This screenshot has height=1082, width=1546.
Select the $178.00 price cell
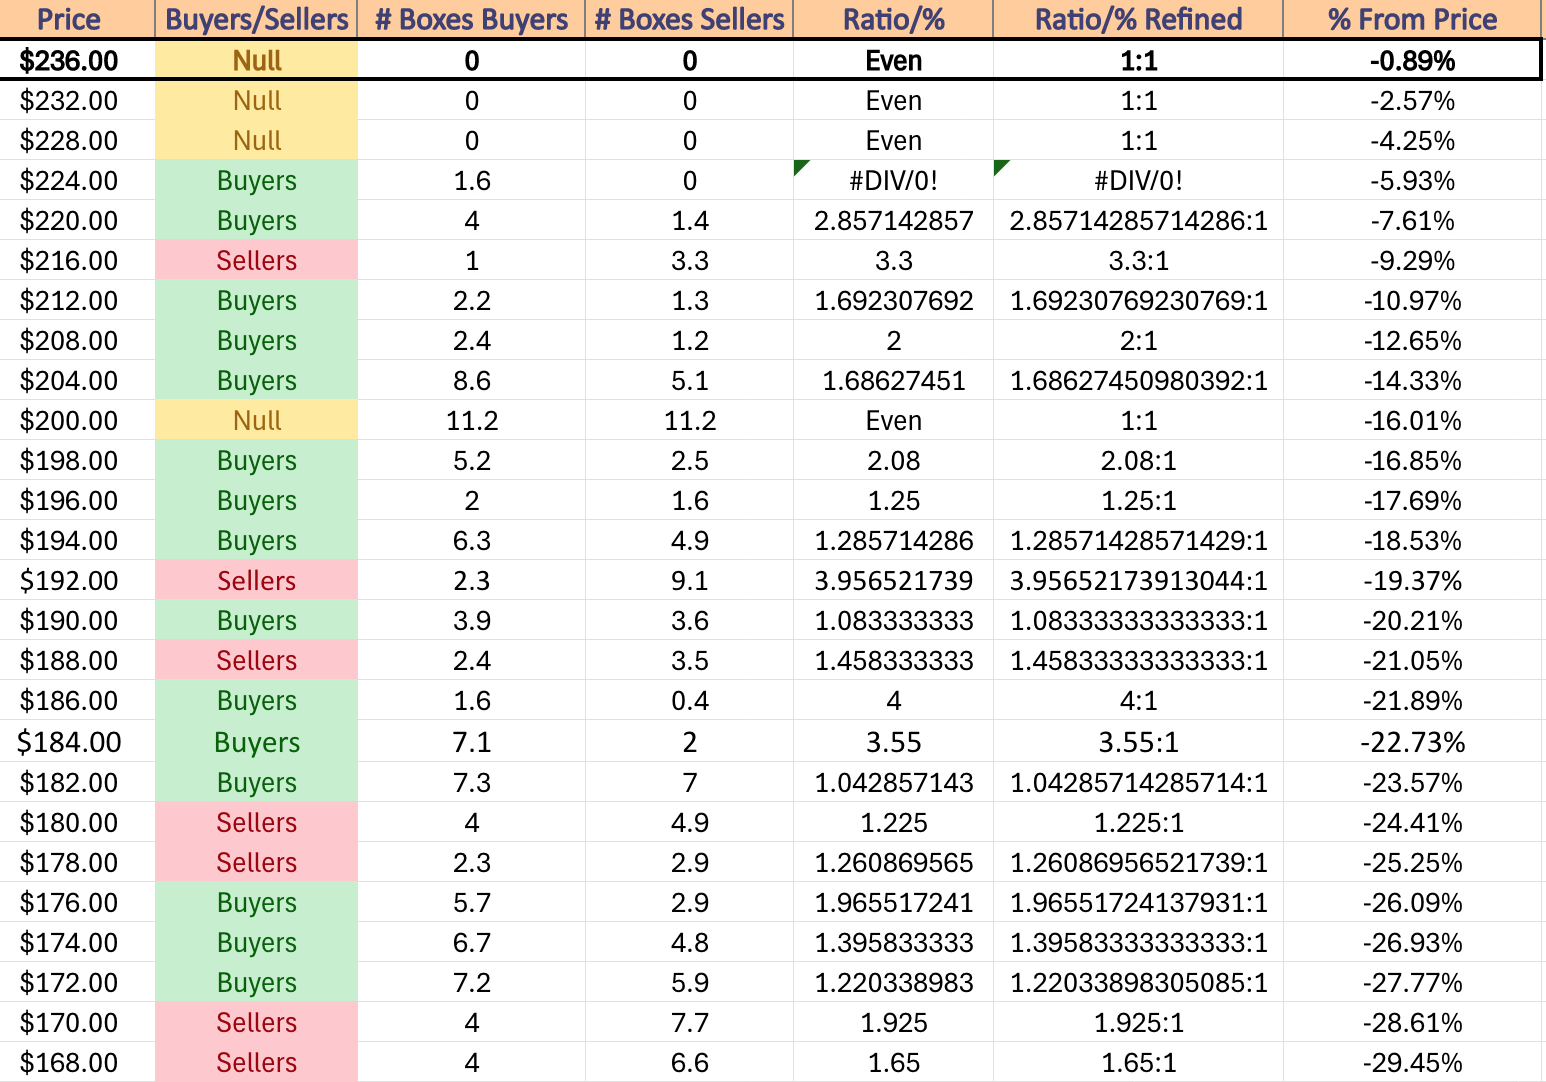pyautogui.click(x=77, y=862)
